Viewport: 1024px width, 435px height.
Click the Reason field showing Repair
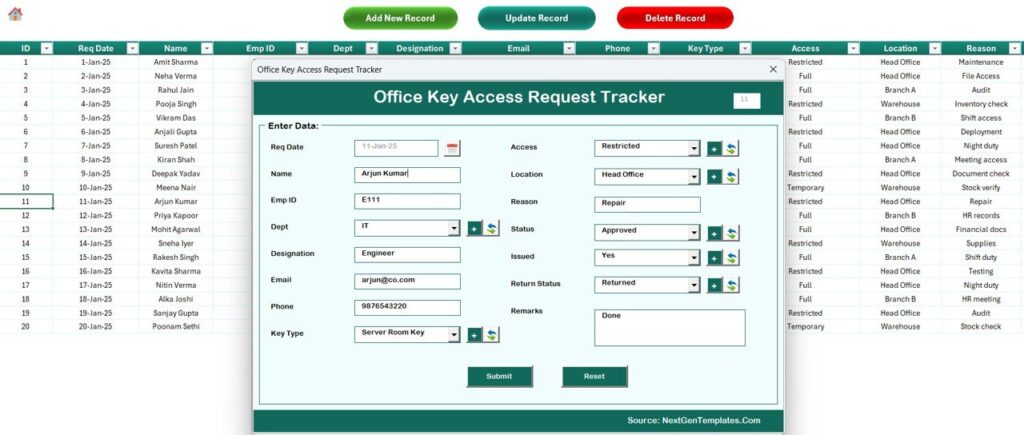647,204
